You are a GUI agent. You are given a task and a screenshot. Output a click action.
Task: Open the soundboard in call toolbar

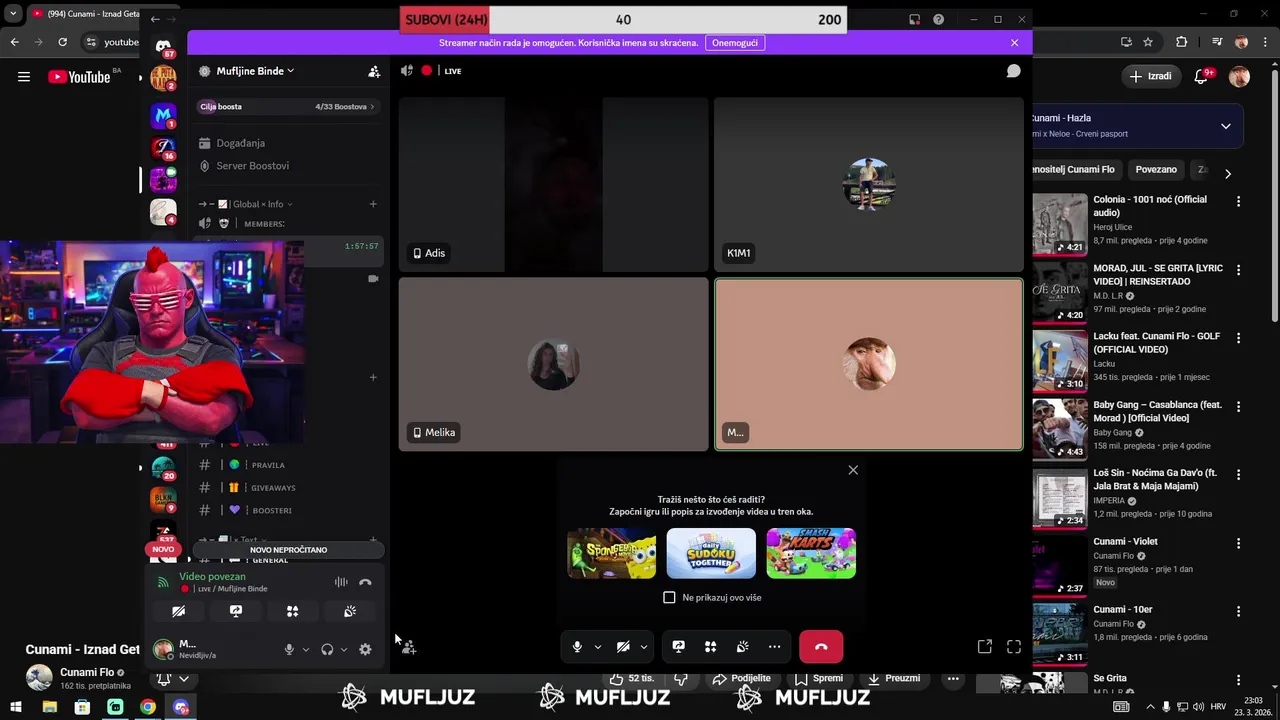[743, 647]
